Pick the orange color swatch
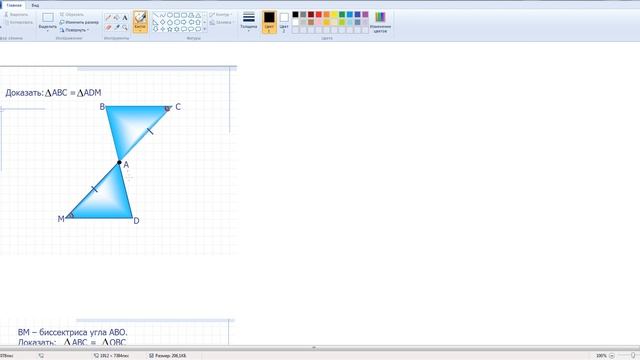Screen dimensions: 640x360 [326, 14]
